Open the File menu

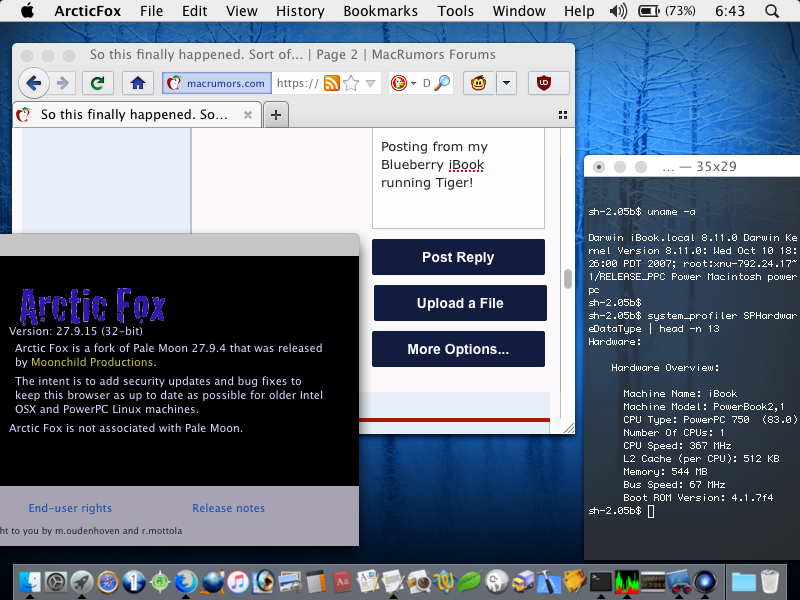coord(152,11)
